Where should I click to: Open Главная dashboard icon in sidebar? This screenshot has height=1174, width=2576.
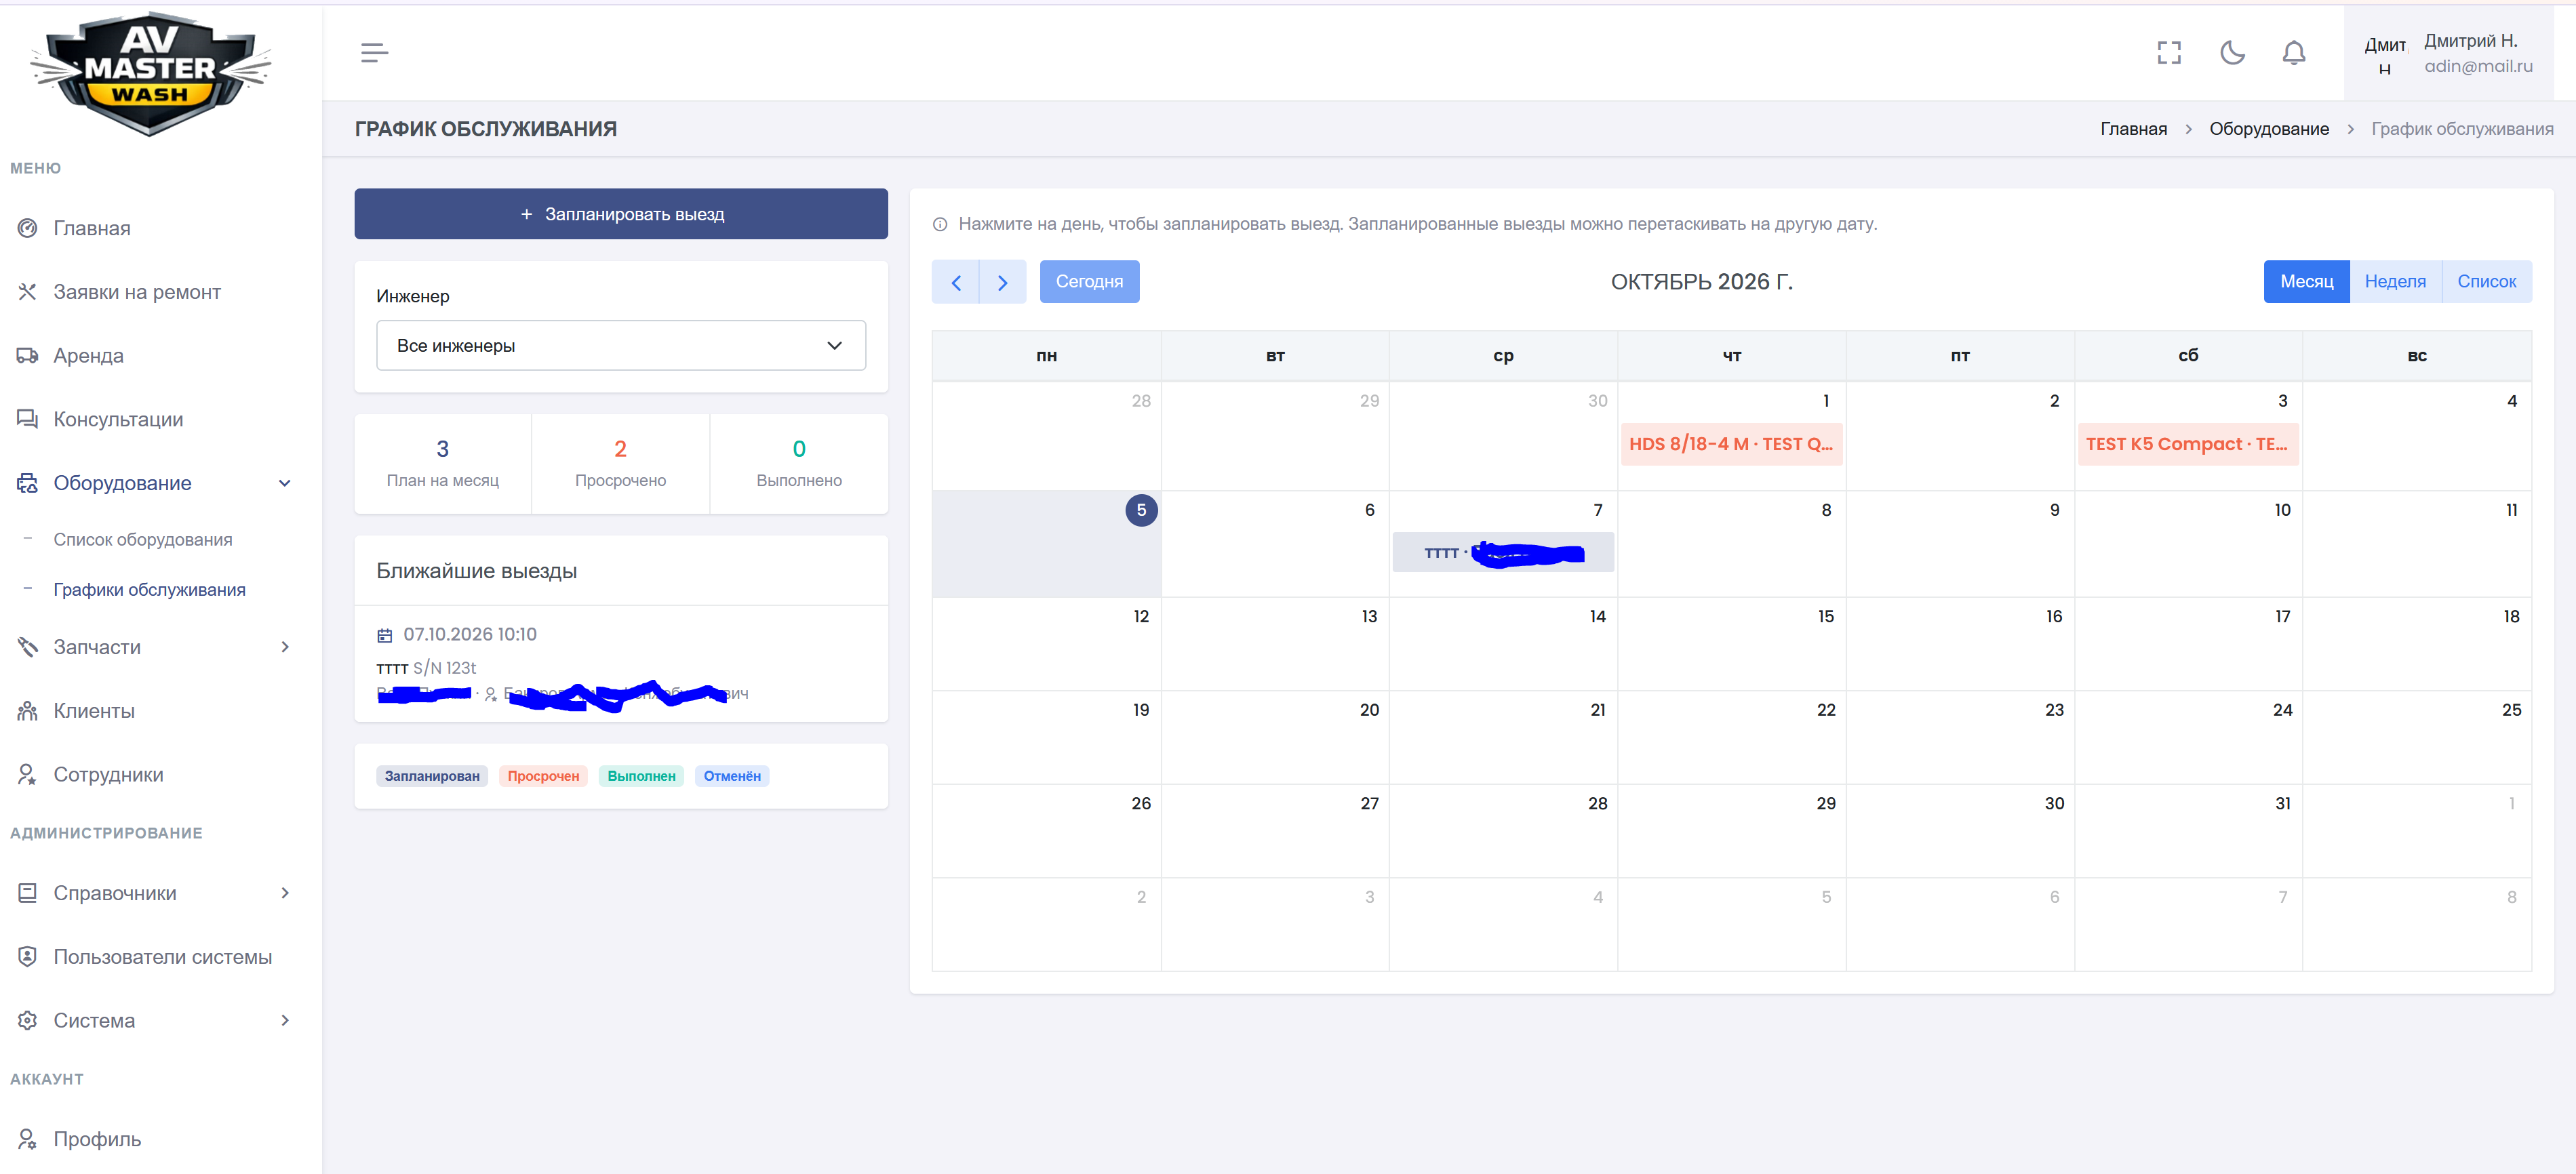pos(28,228)
